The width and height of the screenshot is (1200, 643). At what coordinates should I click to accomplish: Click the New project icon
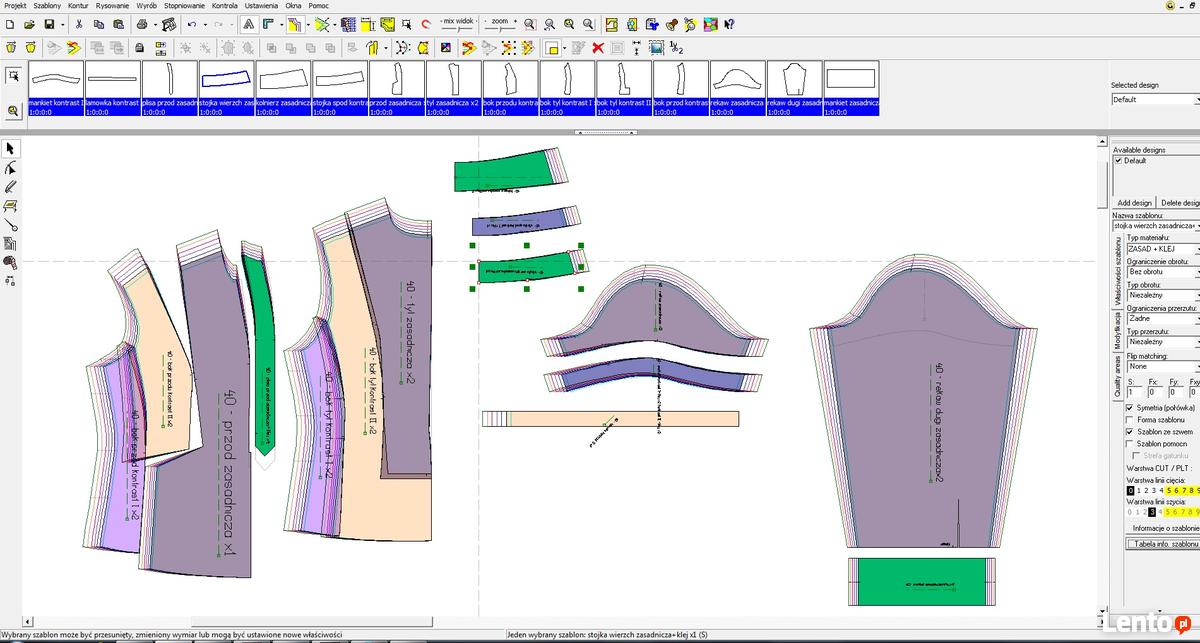(x=10, y=24)
